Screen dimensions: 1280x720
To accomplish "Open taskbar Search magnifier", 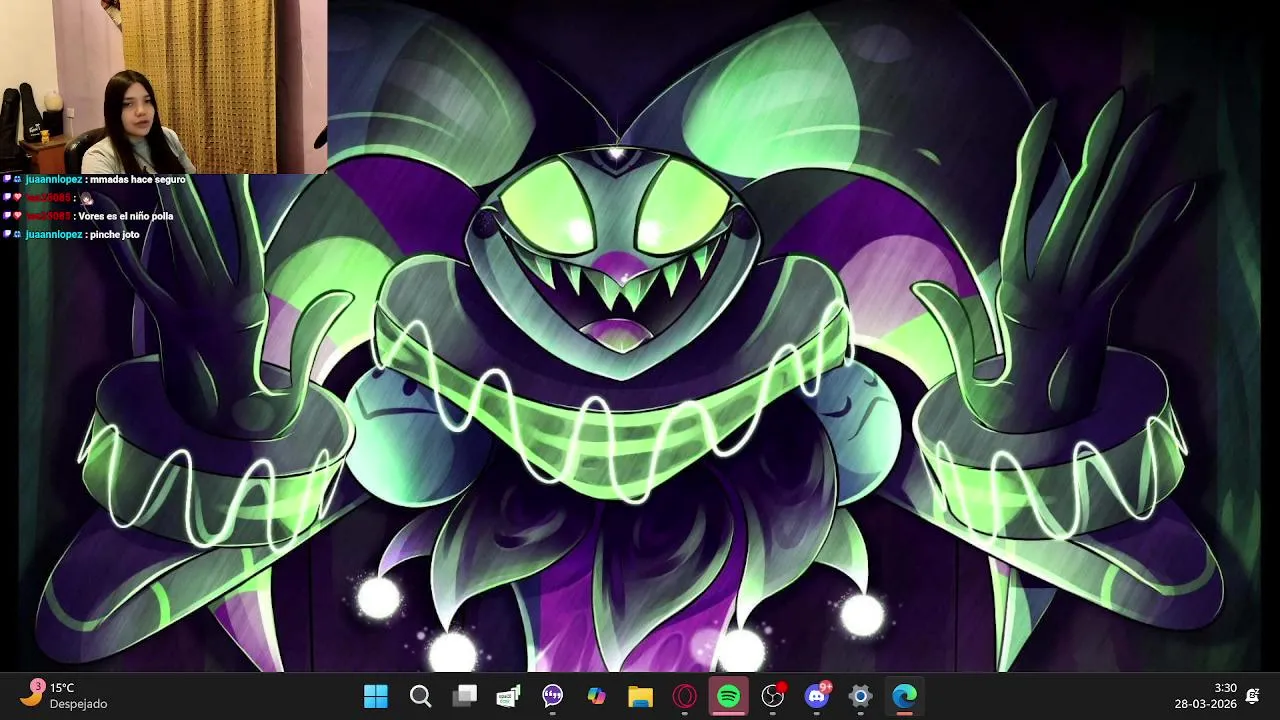I will point(420,696).
